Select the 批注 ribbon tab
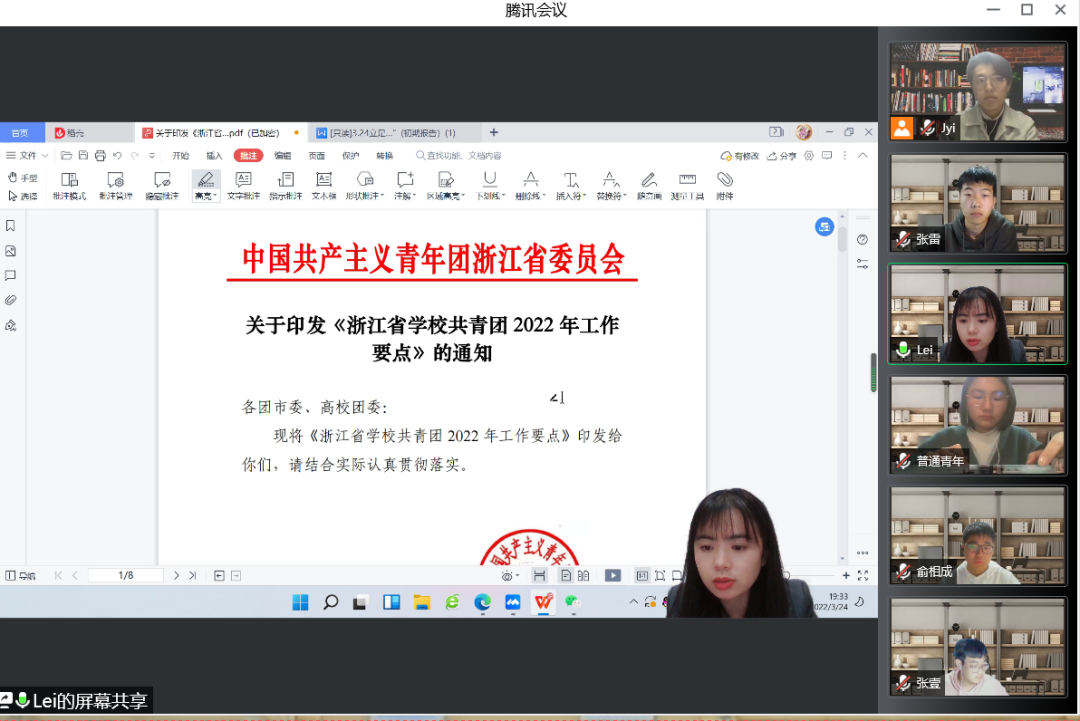This screenshot has height=721, width=1080. pos(248,156)
